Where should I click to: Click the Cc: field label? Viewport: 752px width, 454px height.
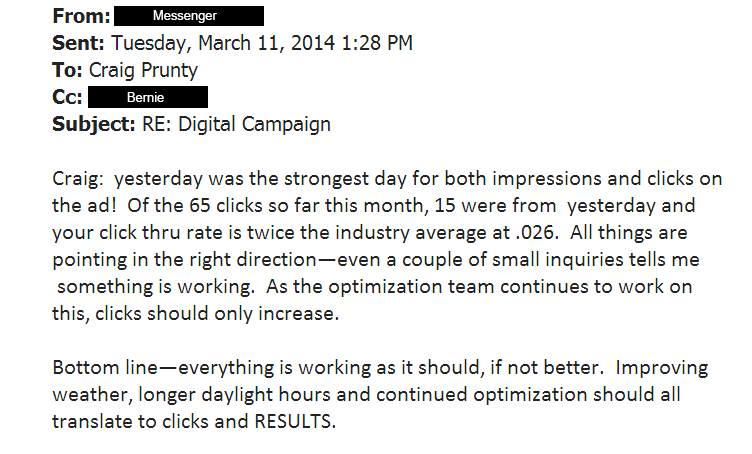pyautogui.click(x=67, y=97)
